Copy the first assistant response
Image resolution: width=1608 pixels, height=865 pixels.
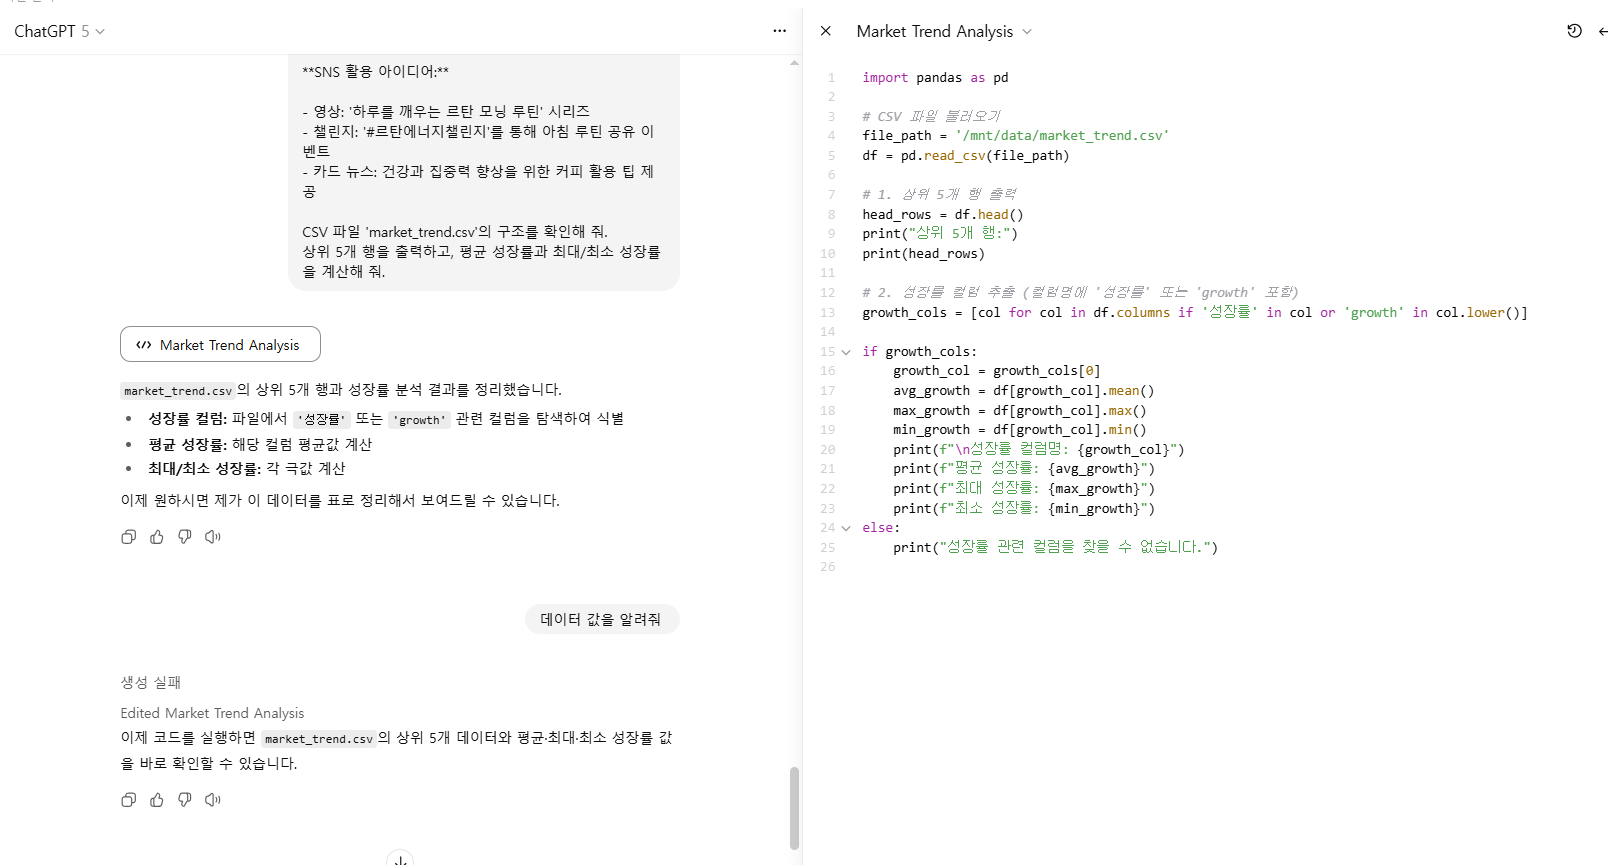pyautogui.click(x=129, y=537)
